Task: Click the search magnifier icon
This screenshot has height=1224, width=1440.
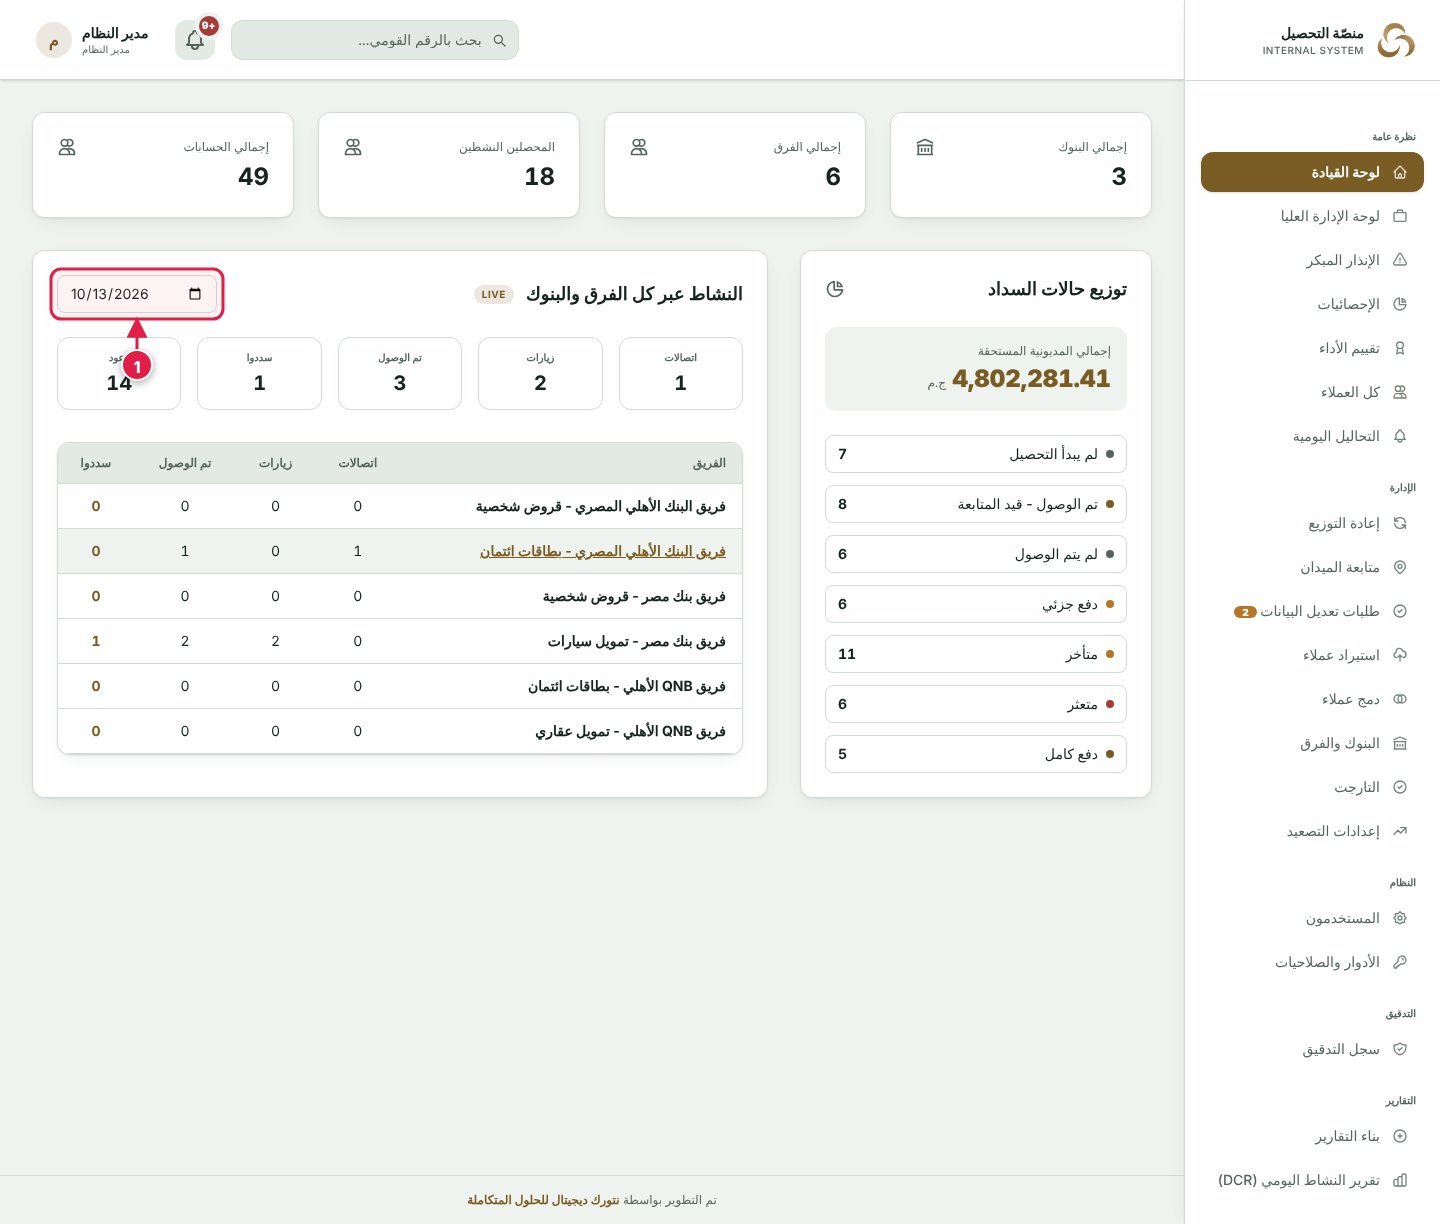Action: coord(499,41)
